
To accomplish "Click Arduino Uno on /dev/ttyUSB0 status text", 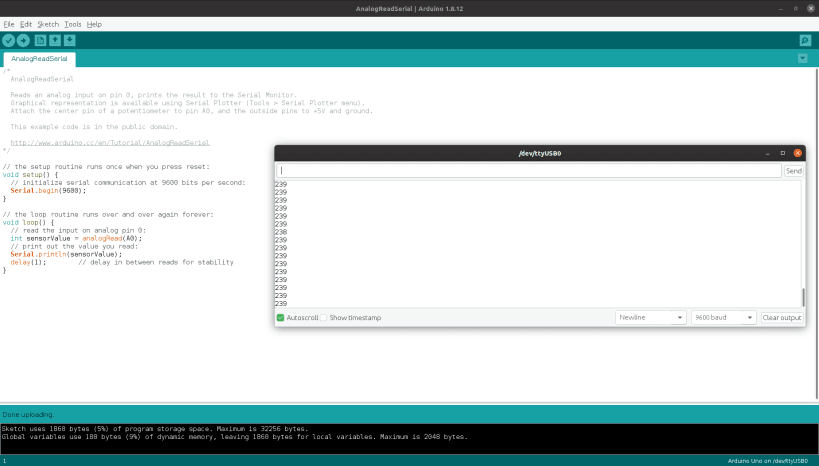I will [768, 461].
